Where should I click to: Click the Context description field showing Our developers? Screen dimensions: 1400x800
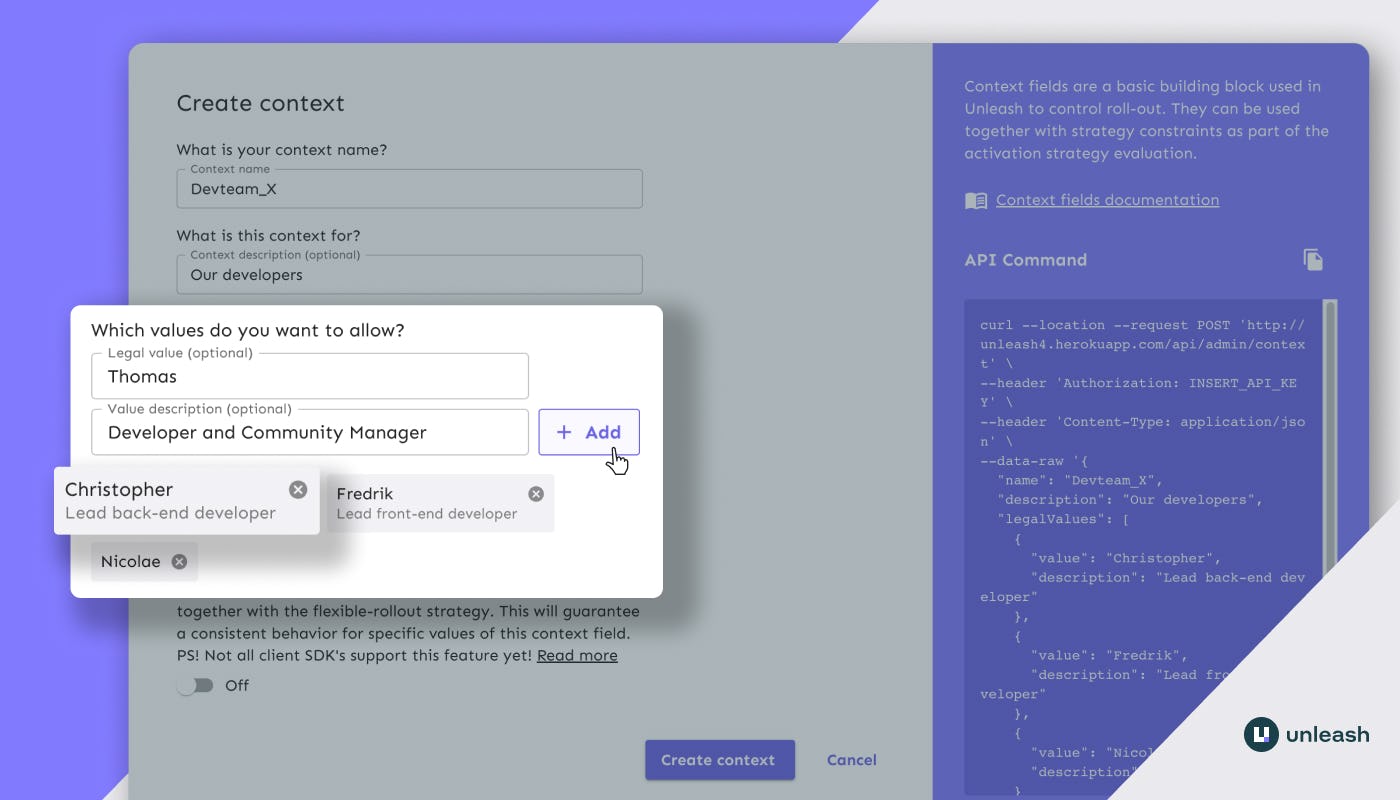click(x=409, y=274)
